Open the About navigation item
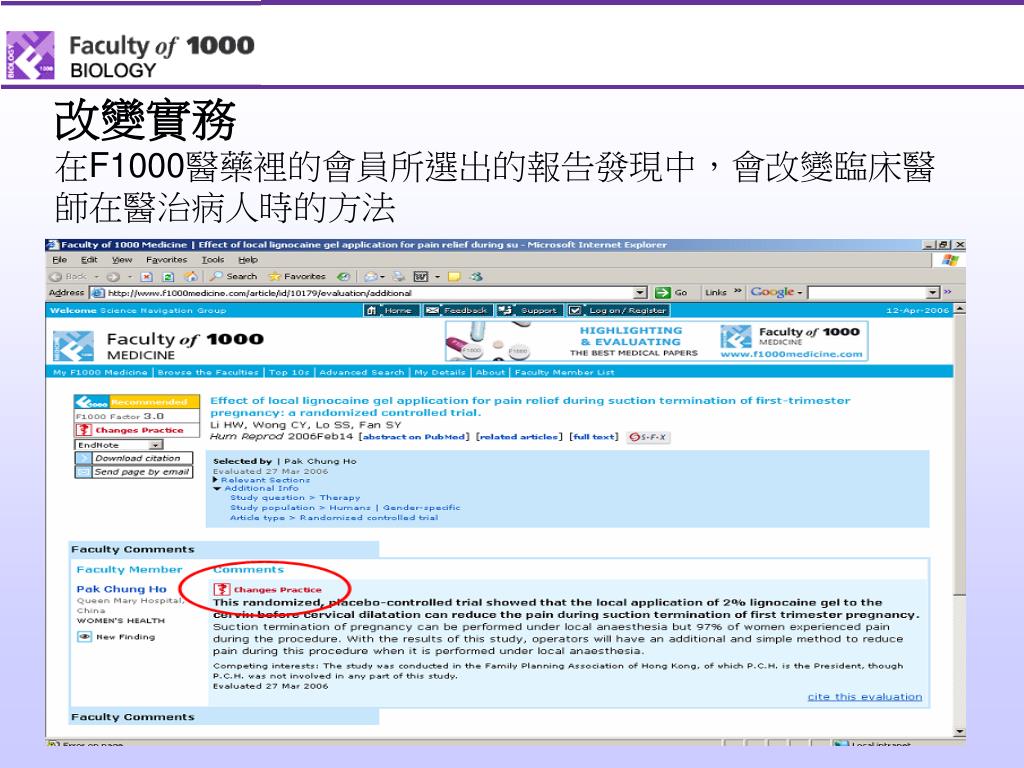The width and height of the screenshot is (1024, 768). (490, 372)
